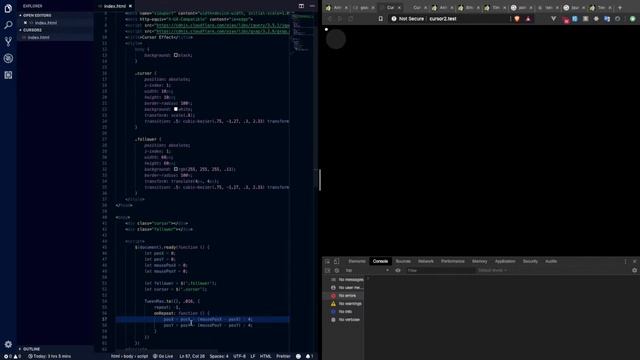The height and width of the screenshot is (360, 640).
Task: Click the html body script breadcrumb
Action: tap(129, 356)
